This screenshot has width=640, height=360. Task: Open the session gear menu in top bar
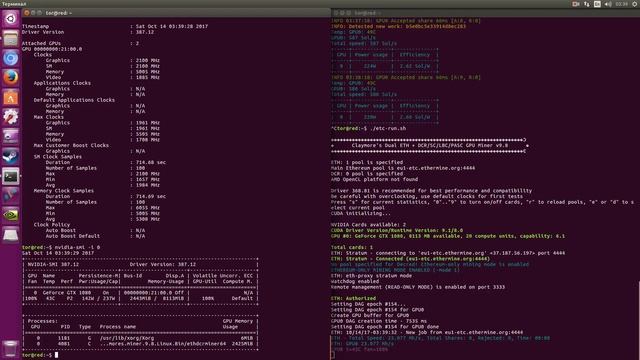pyautogui.click(x=635, y=4)
